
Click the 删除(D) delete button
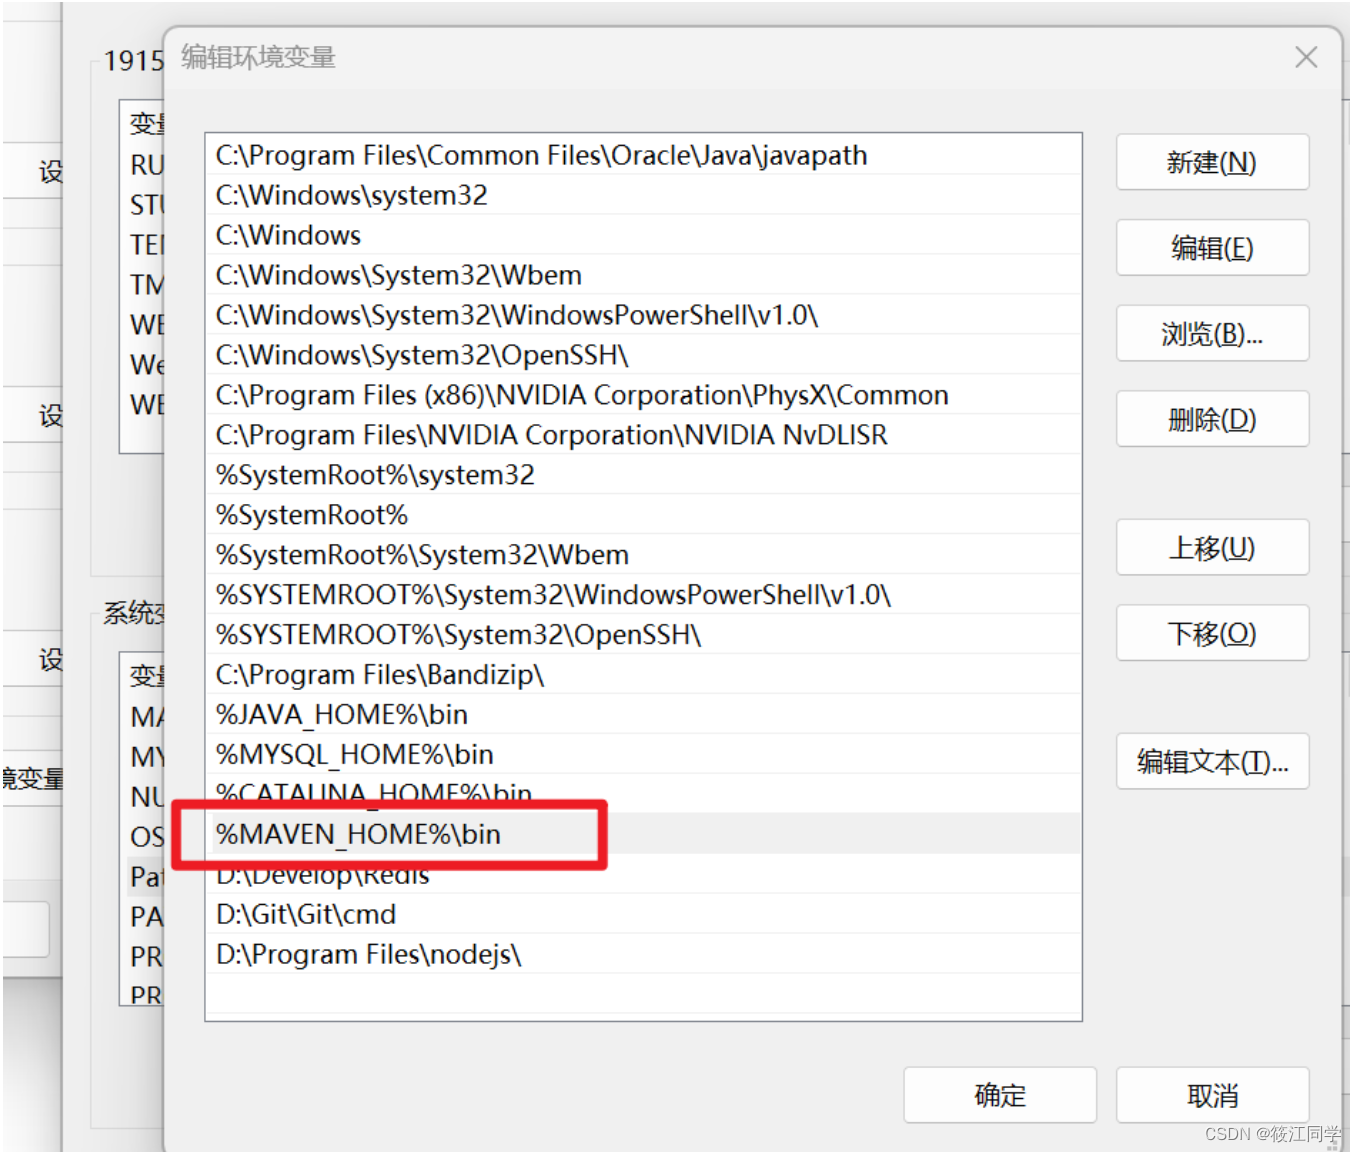[x=1211, y=419]
